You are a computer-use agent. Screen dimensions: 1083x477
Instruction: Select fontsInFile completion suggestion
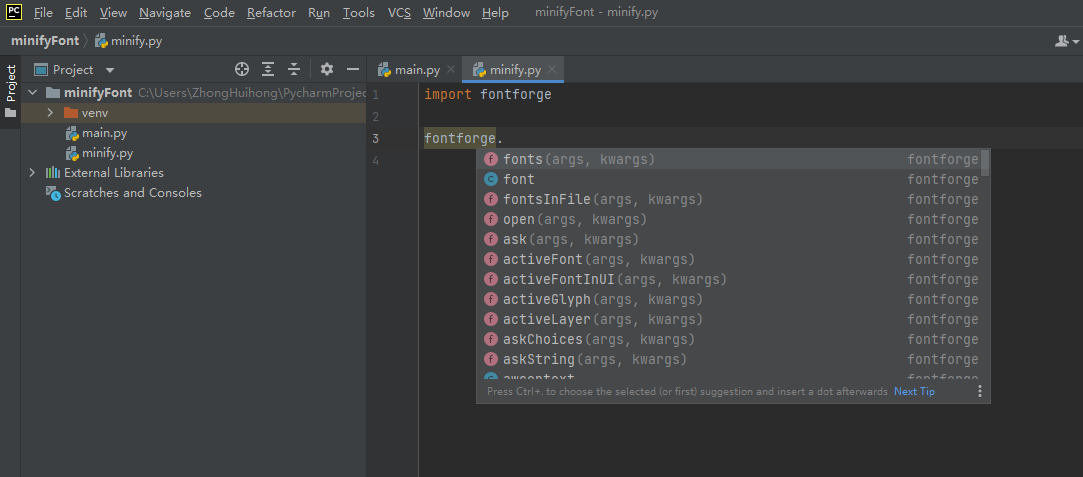tap(729, 199)
